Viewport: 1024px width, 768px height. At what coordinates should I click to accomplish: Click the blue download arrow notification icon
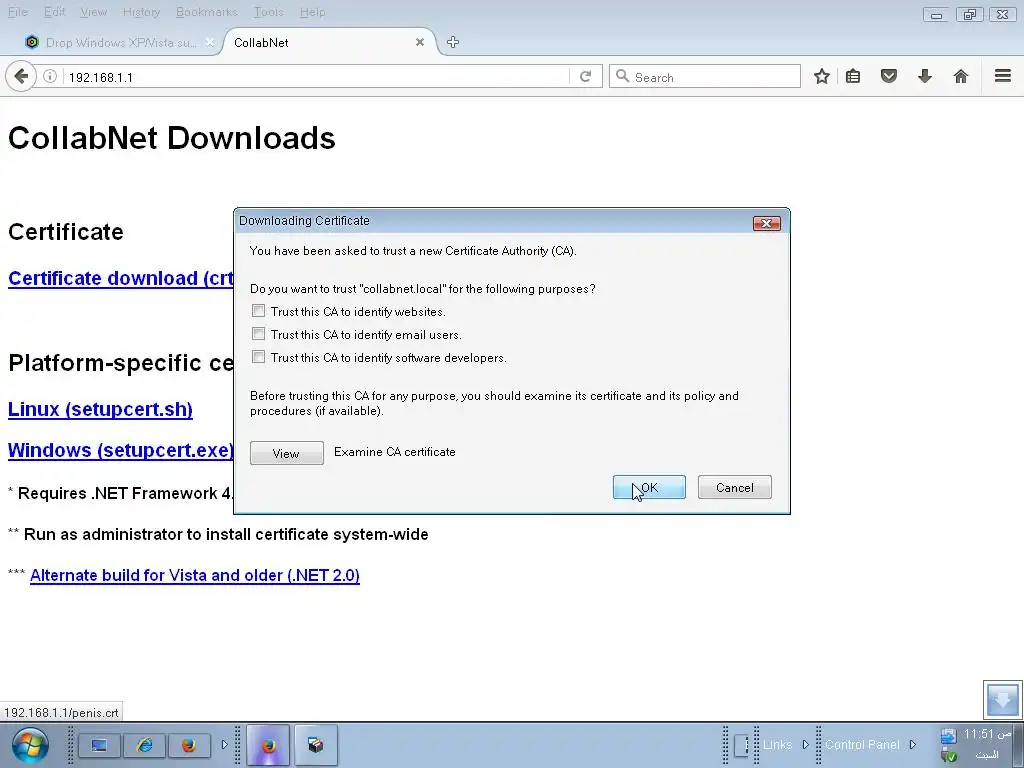tap(1002, 699)
